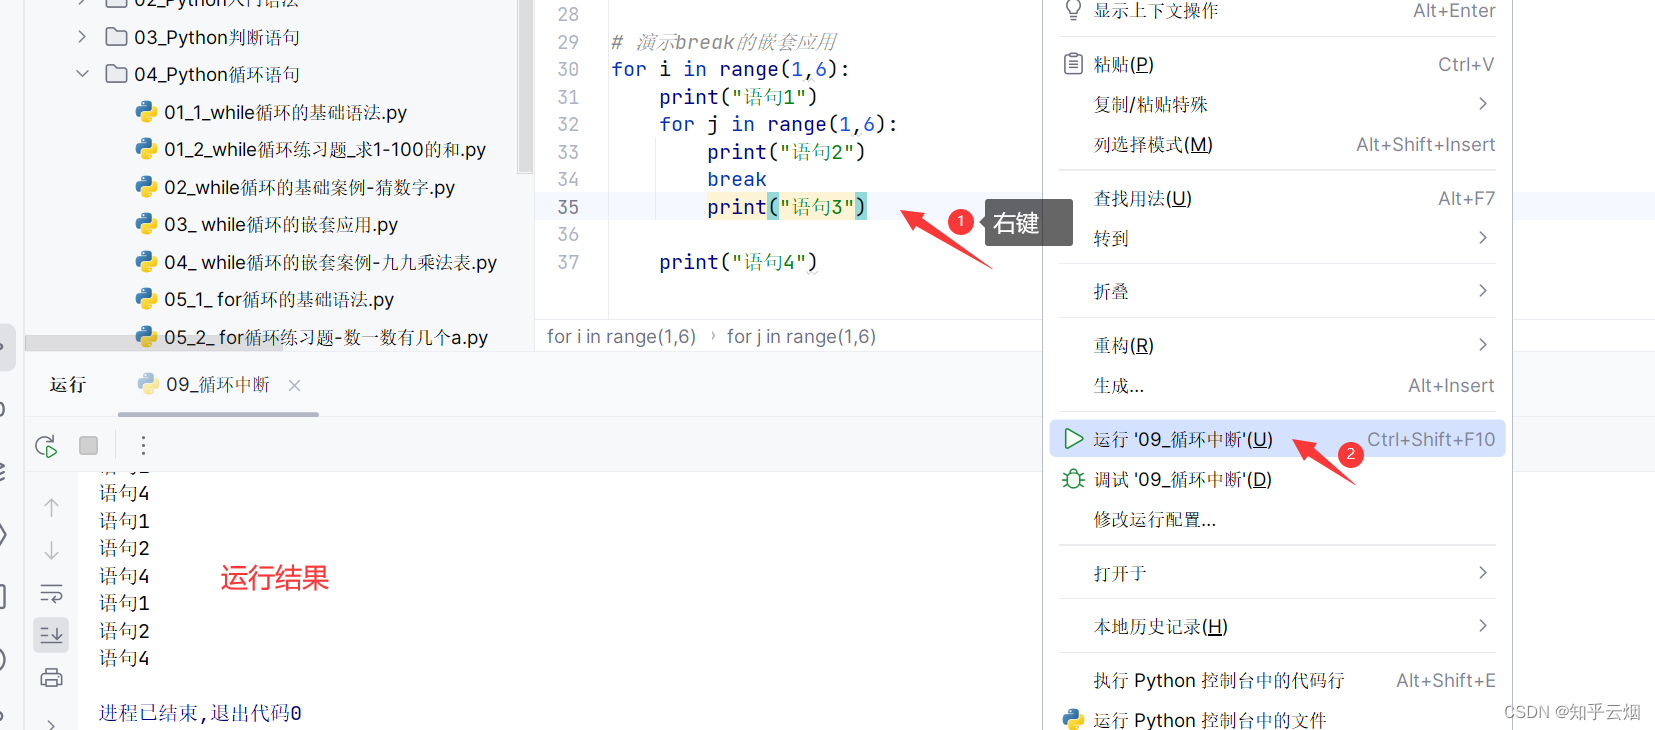Choose 列选择模式(M) in context menu

pos(1277,144)
